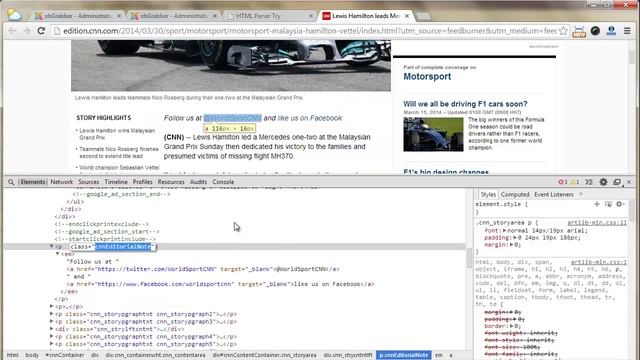The image size is (640, 360).
Task: Expand the cnn_storypgraph4 paragraph node
Action: (51, 336)
